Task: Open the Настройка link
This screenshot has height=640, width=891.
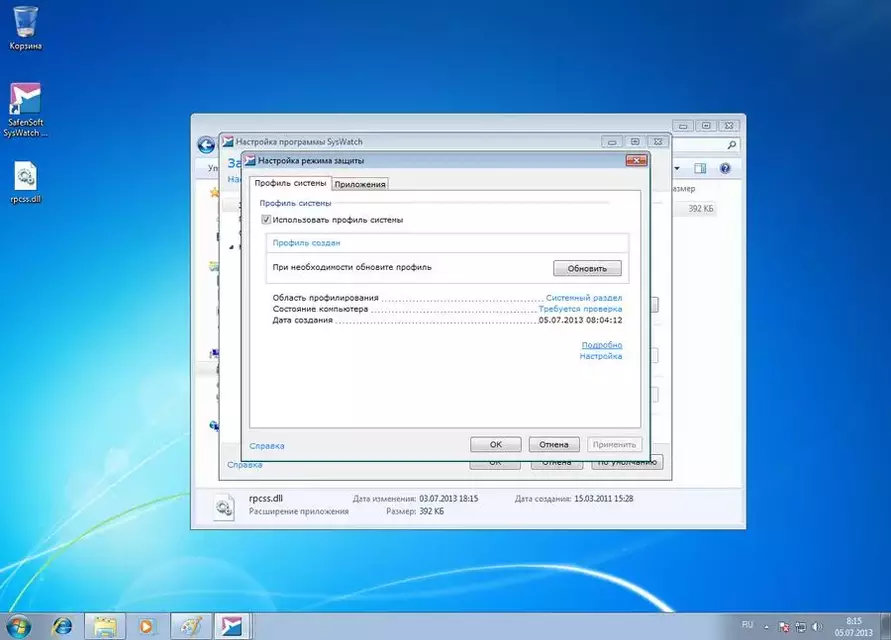Action: tap(601, 356)
